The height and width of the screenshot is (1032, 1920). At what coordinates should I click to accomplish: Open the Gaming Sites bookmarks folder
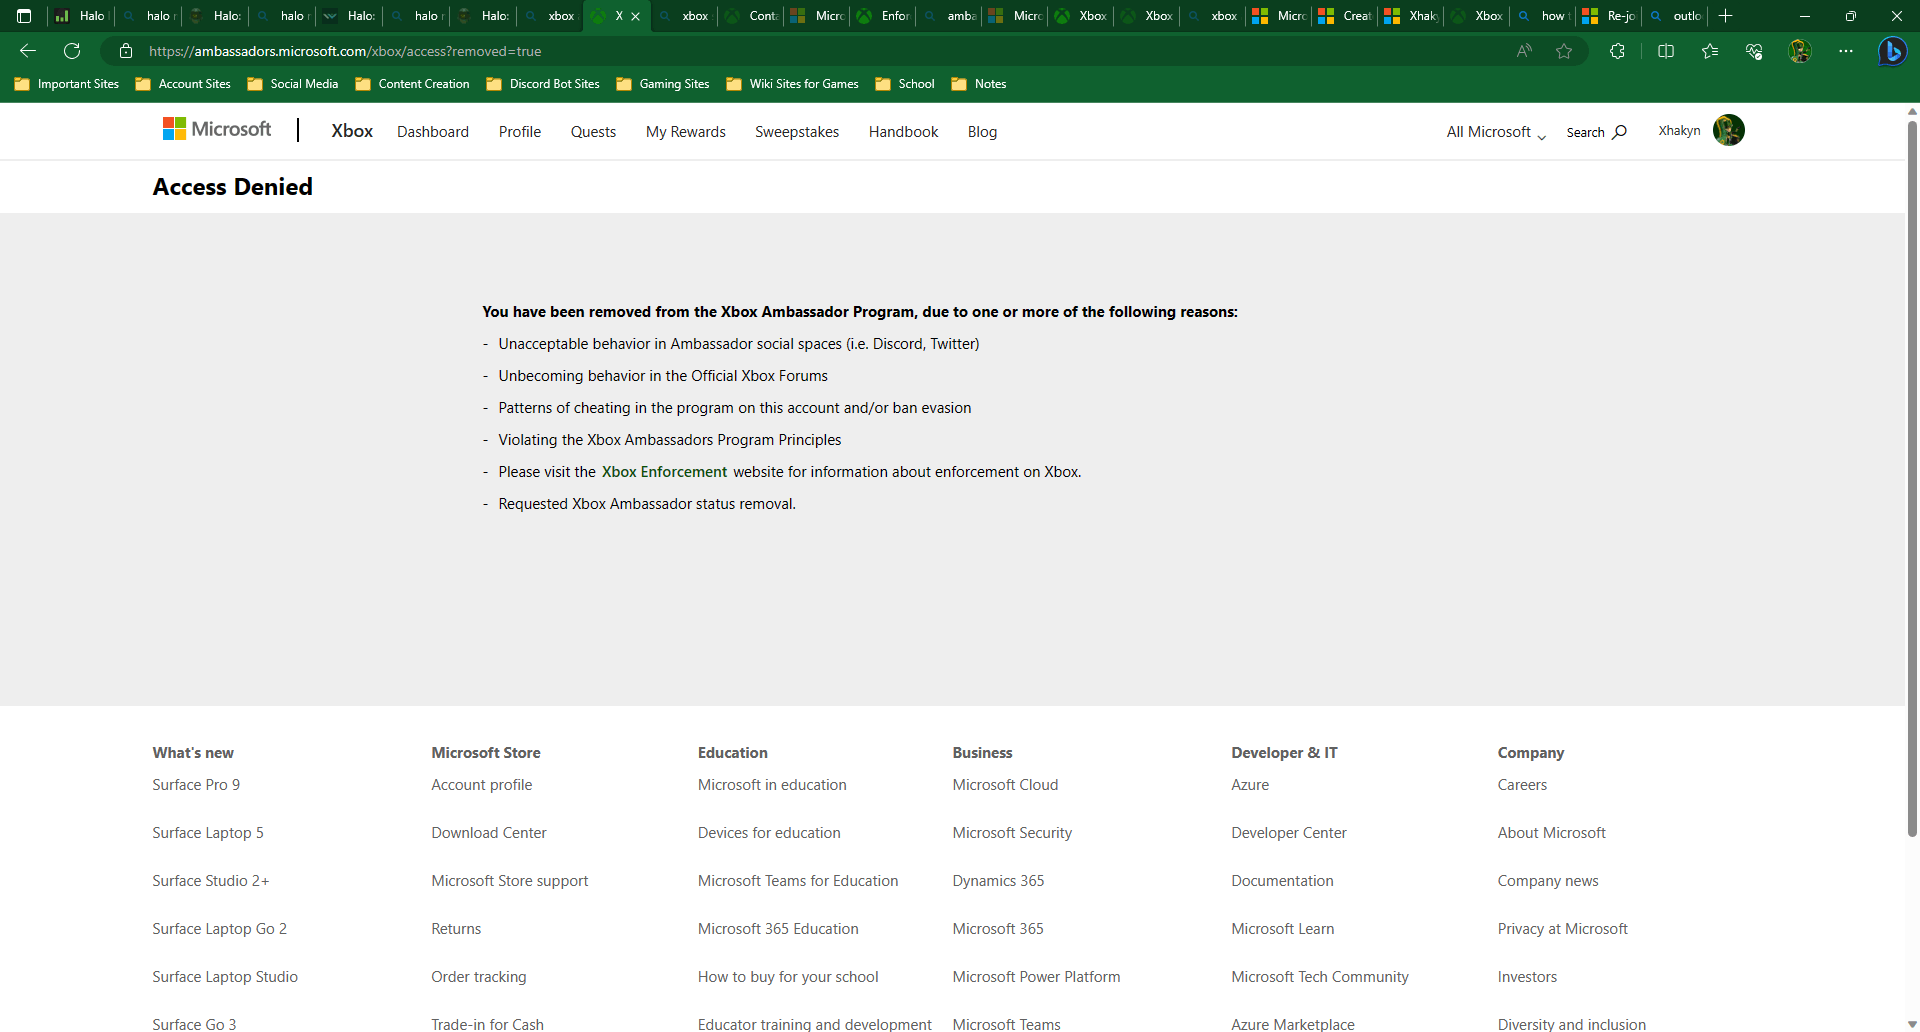(x=663, y=84)
